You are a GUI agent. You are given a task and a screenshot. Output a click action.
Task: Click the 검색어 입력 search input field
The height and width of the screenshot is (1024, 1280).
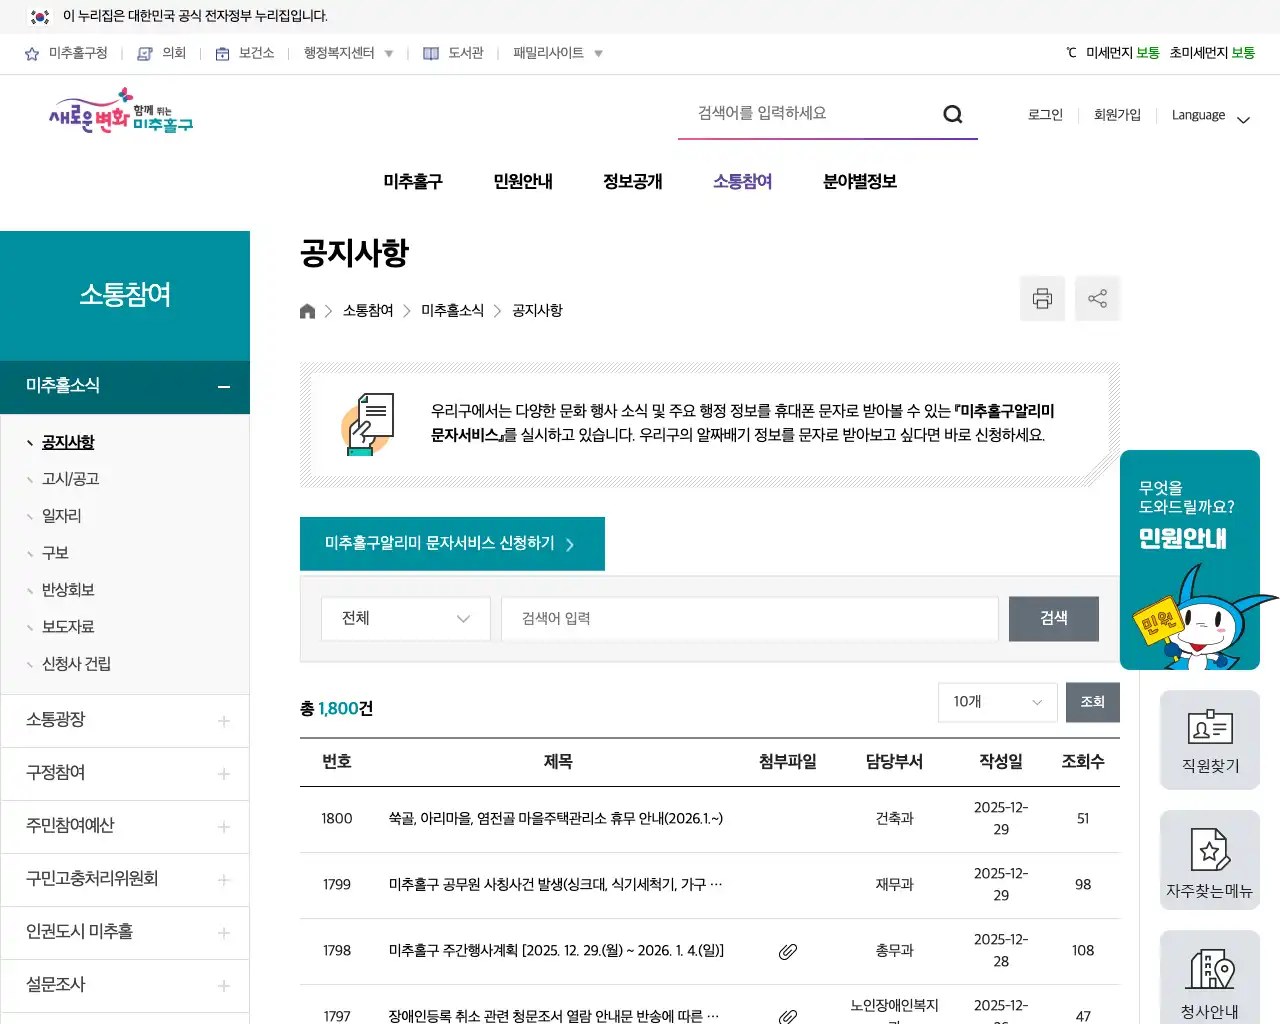748,618
